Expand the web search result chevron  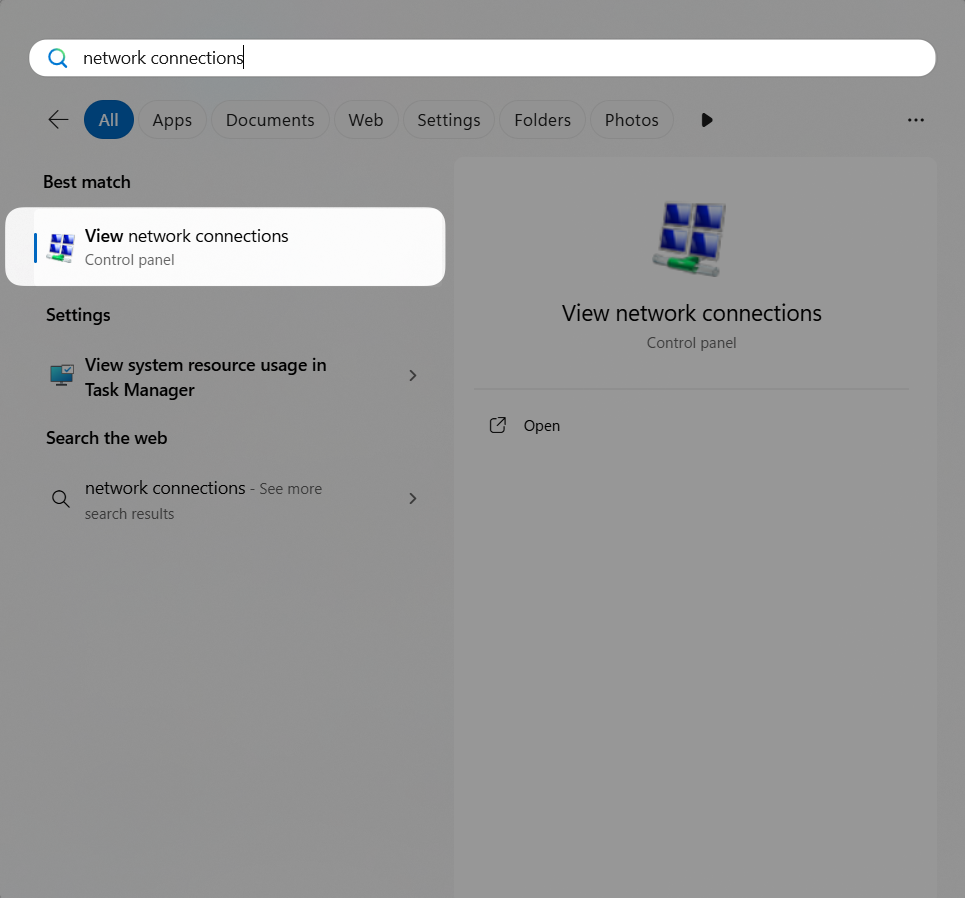click(x=412, y=499)
